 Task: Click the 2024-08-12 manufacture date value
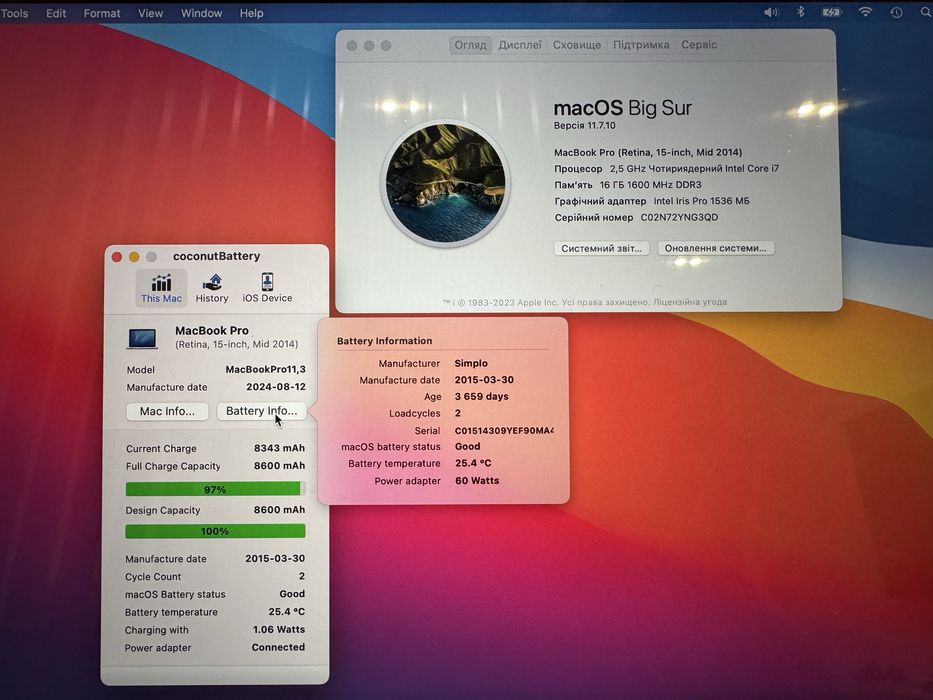click(x=276, y=387)
